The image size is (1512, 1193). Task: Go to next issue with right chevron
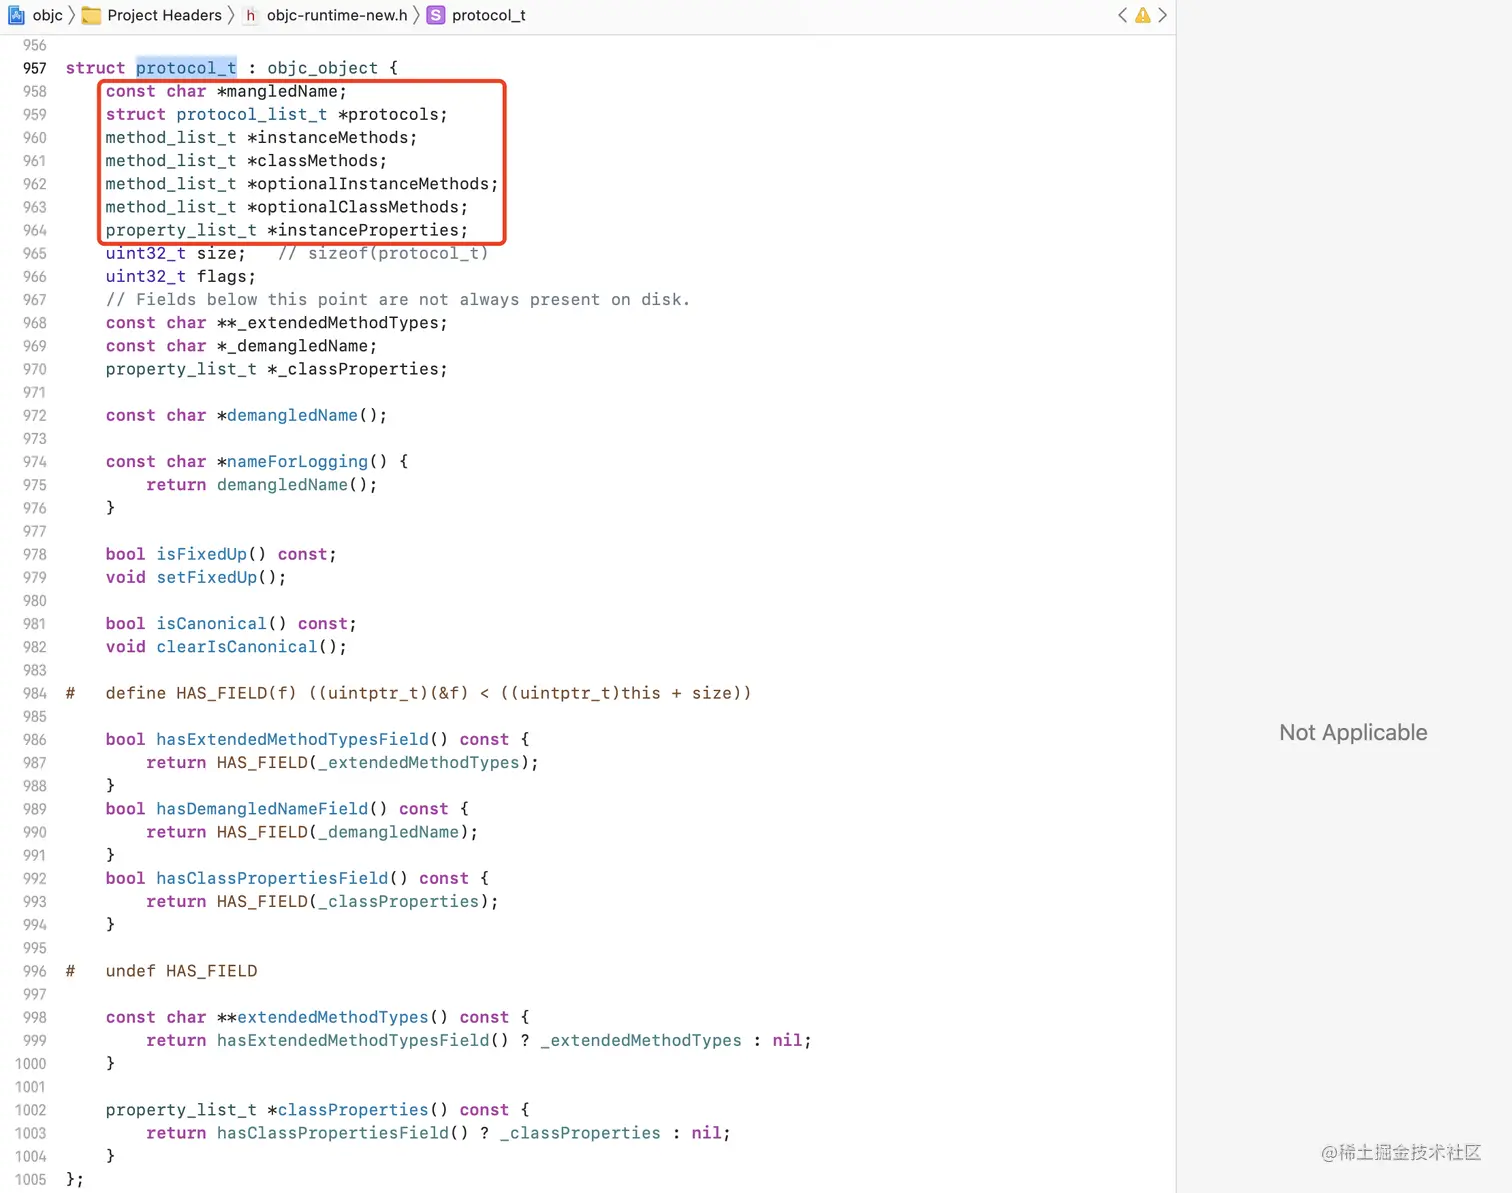click(1162, 15)
